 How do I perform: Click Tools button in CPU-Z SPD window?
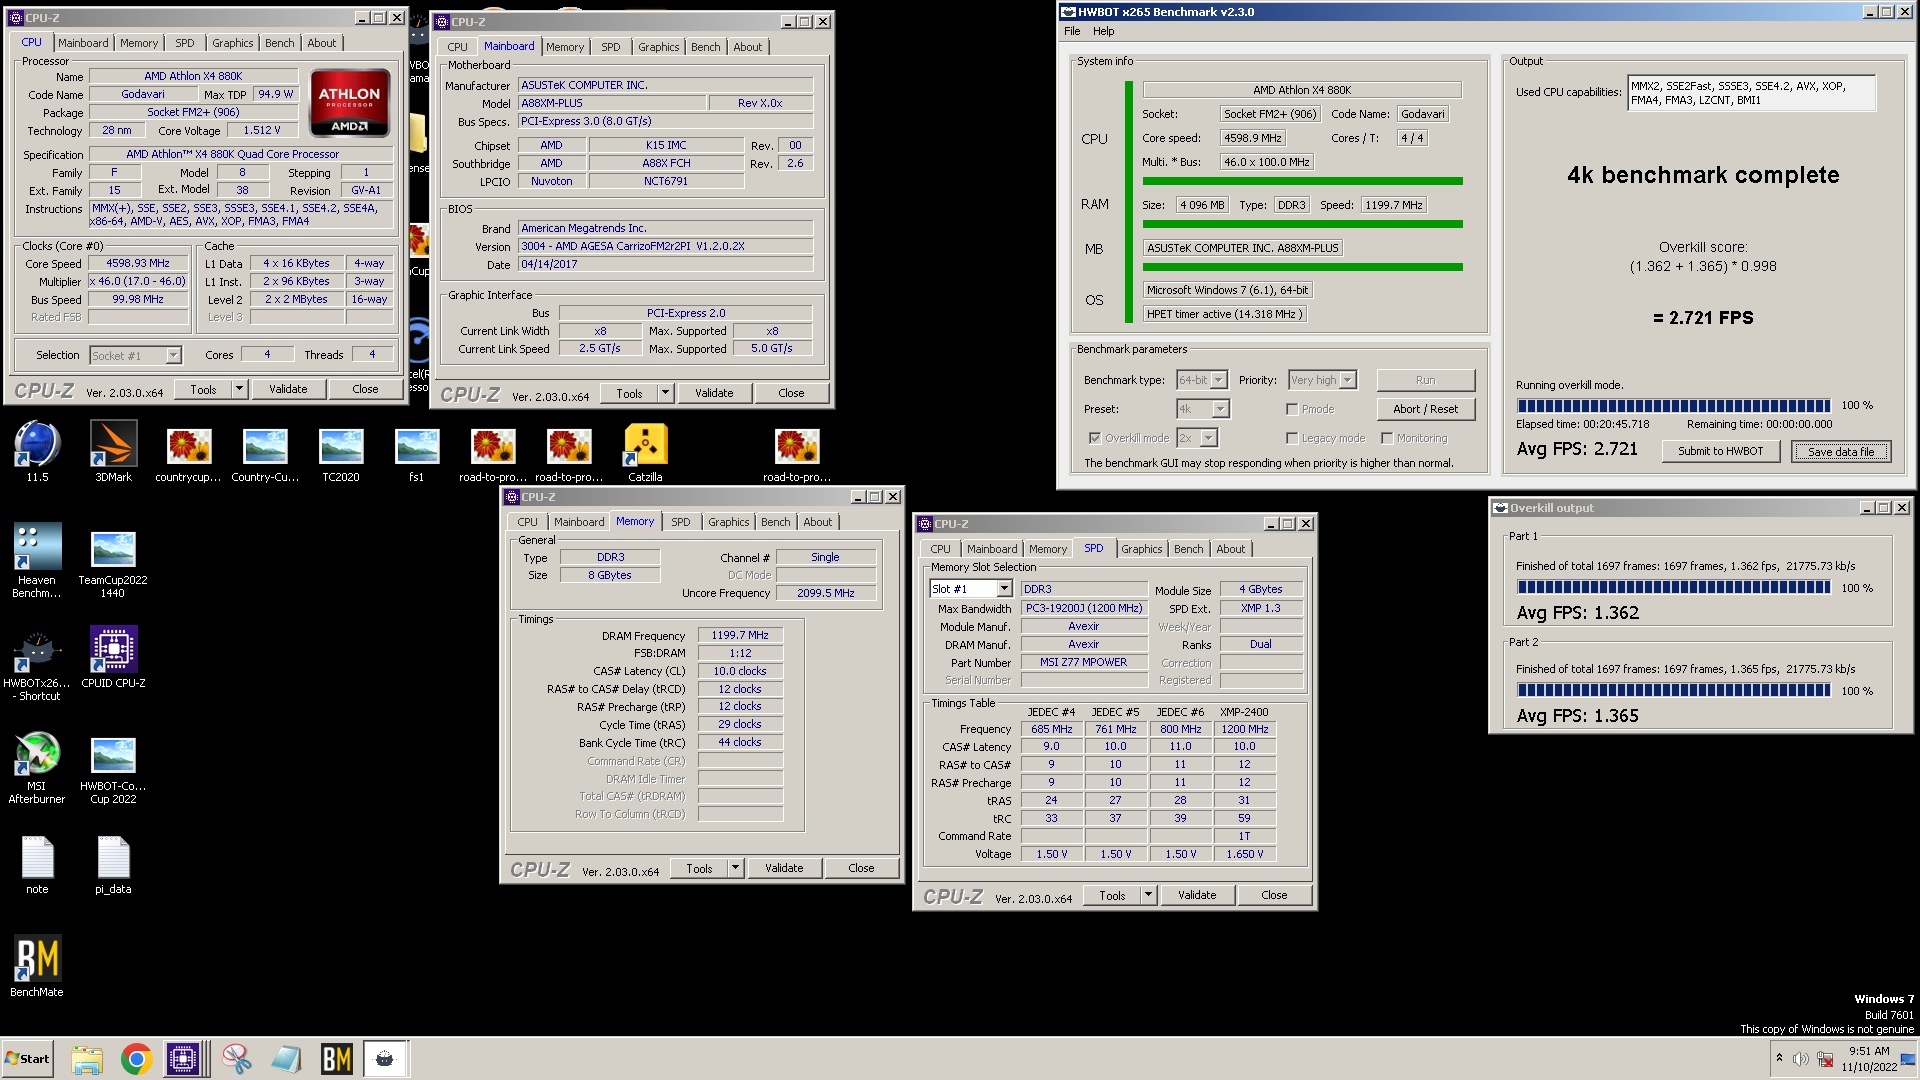[x=1112, y=895]
